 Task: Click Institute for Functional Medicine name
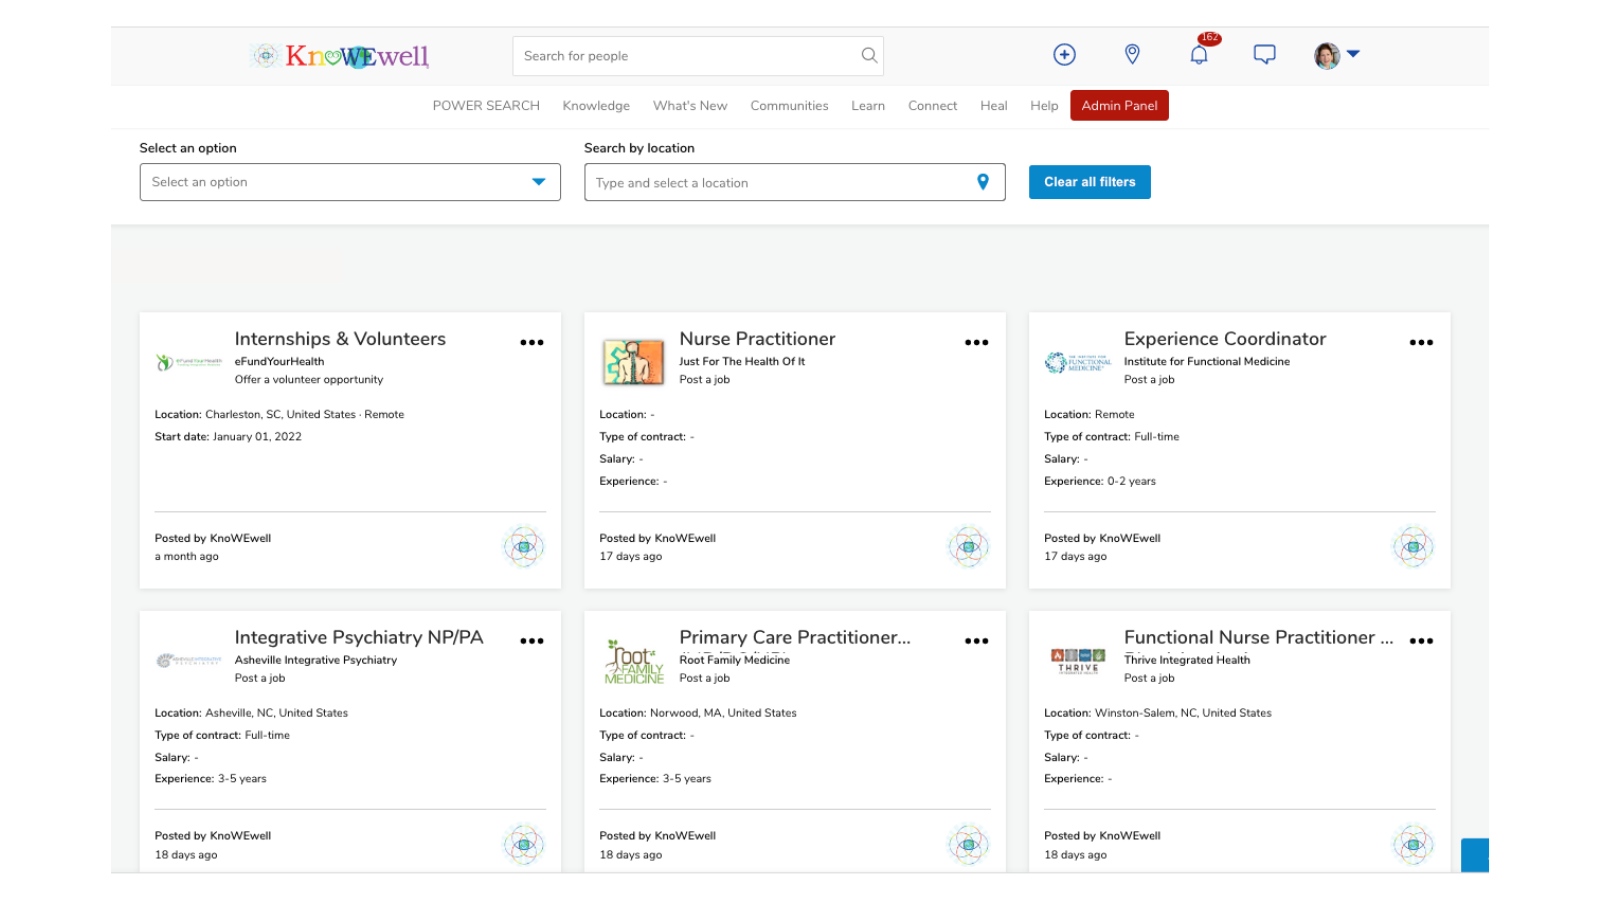(x=1207, y=362)
